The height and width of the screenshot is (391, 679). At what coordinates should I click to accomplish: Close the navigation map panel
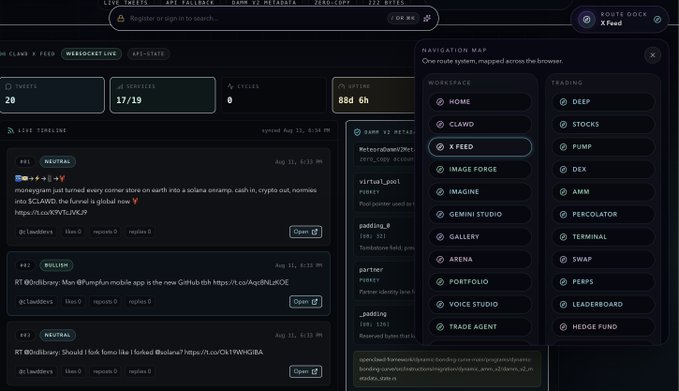[x=653, y=55]
